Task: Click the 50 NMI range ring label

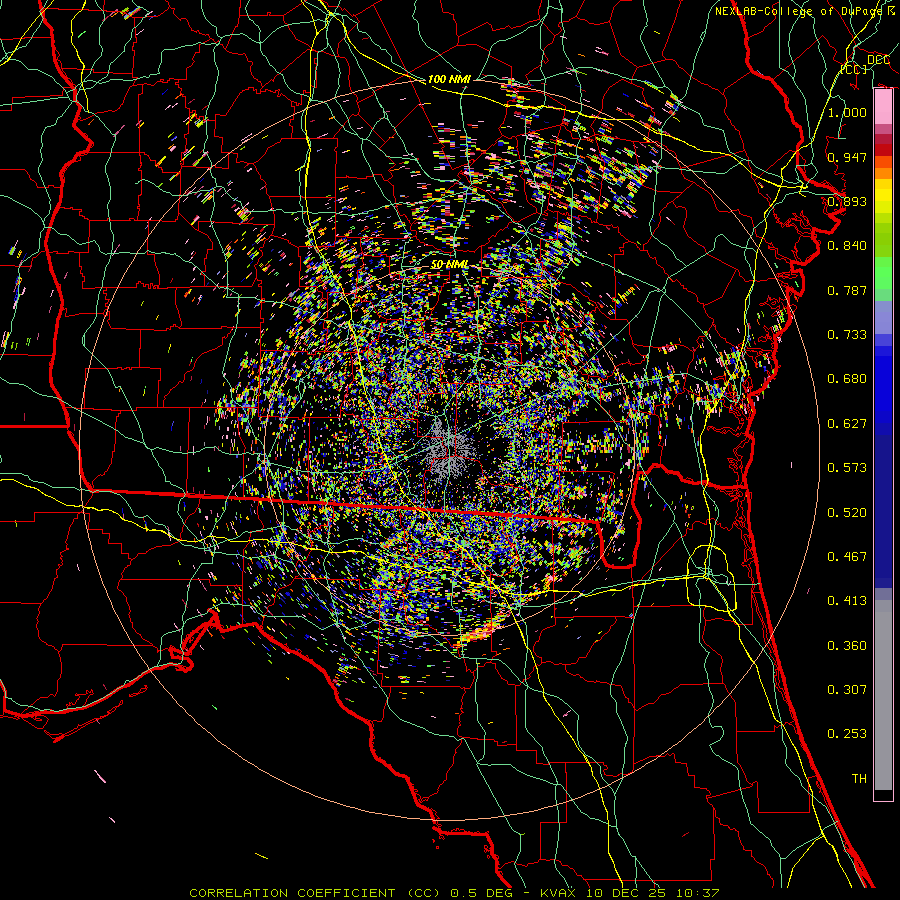Action: pos(449,265)
